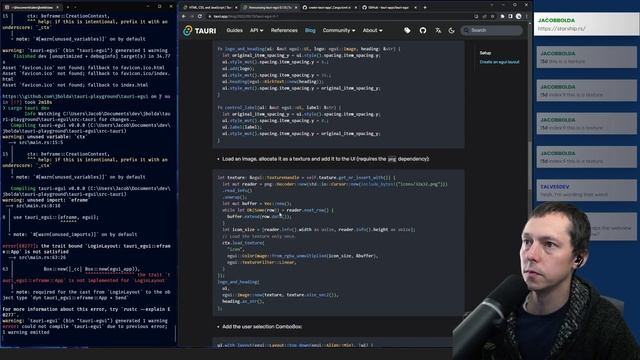Image resolution: width=640 pixels, height=360 pixels.
Task: Expand the API dropdown in site navigation
Action: (x=256, y=30)
